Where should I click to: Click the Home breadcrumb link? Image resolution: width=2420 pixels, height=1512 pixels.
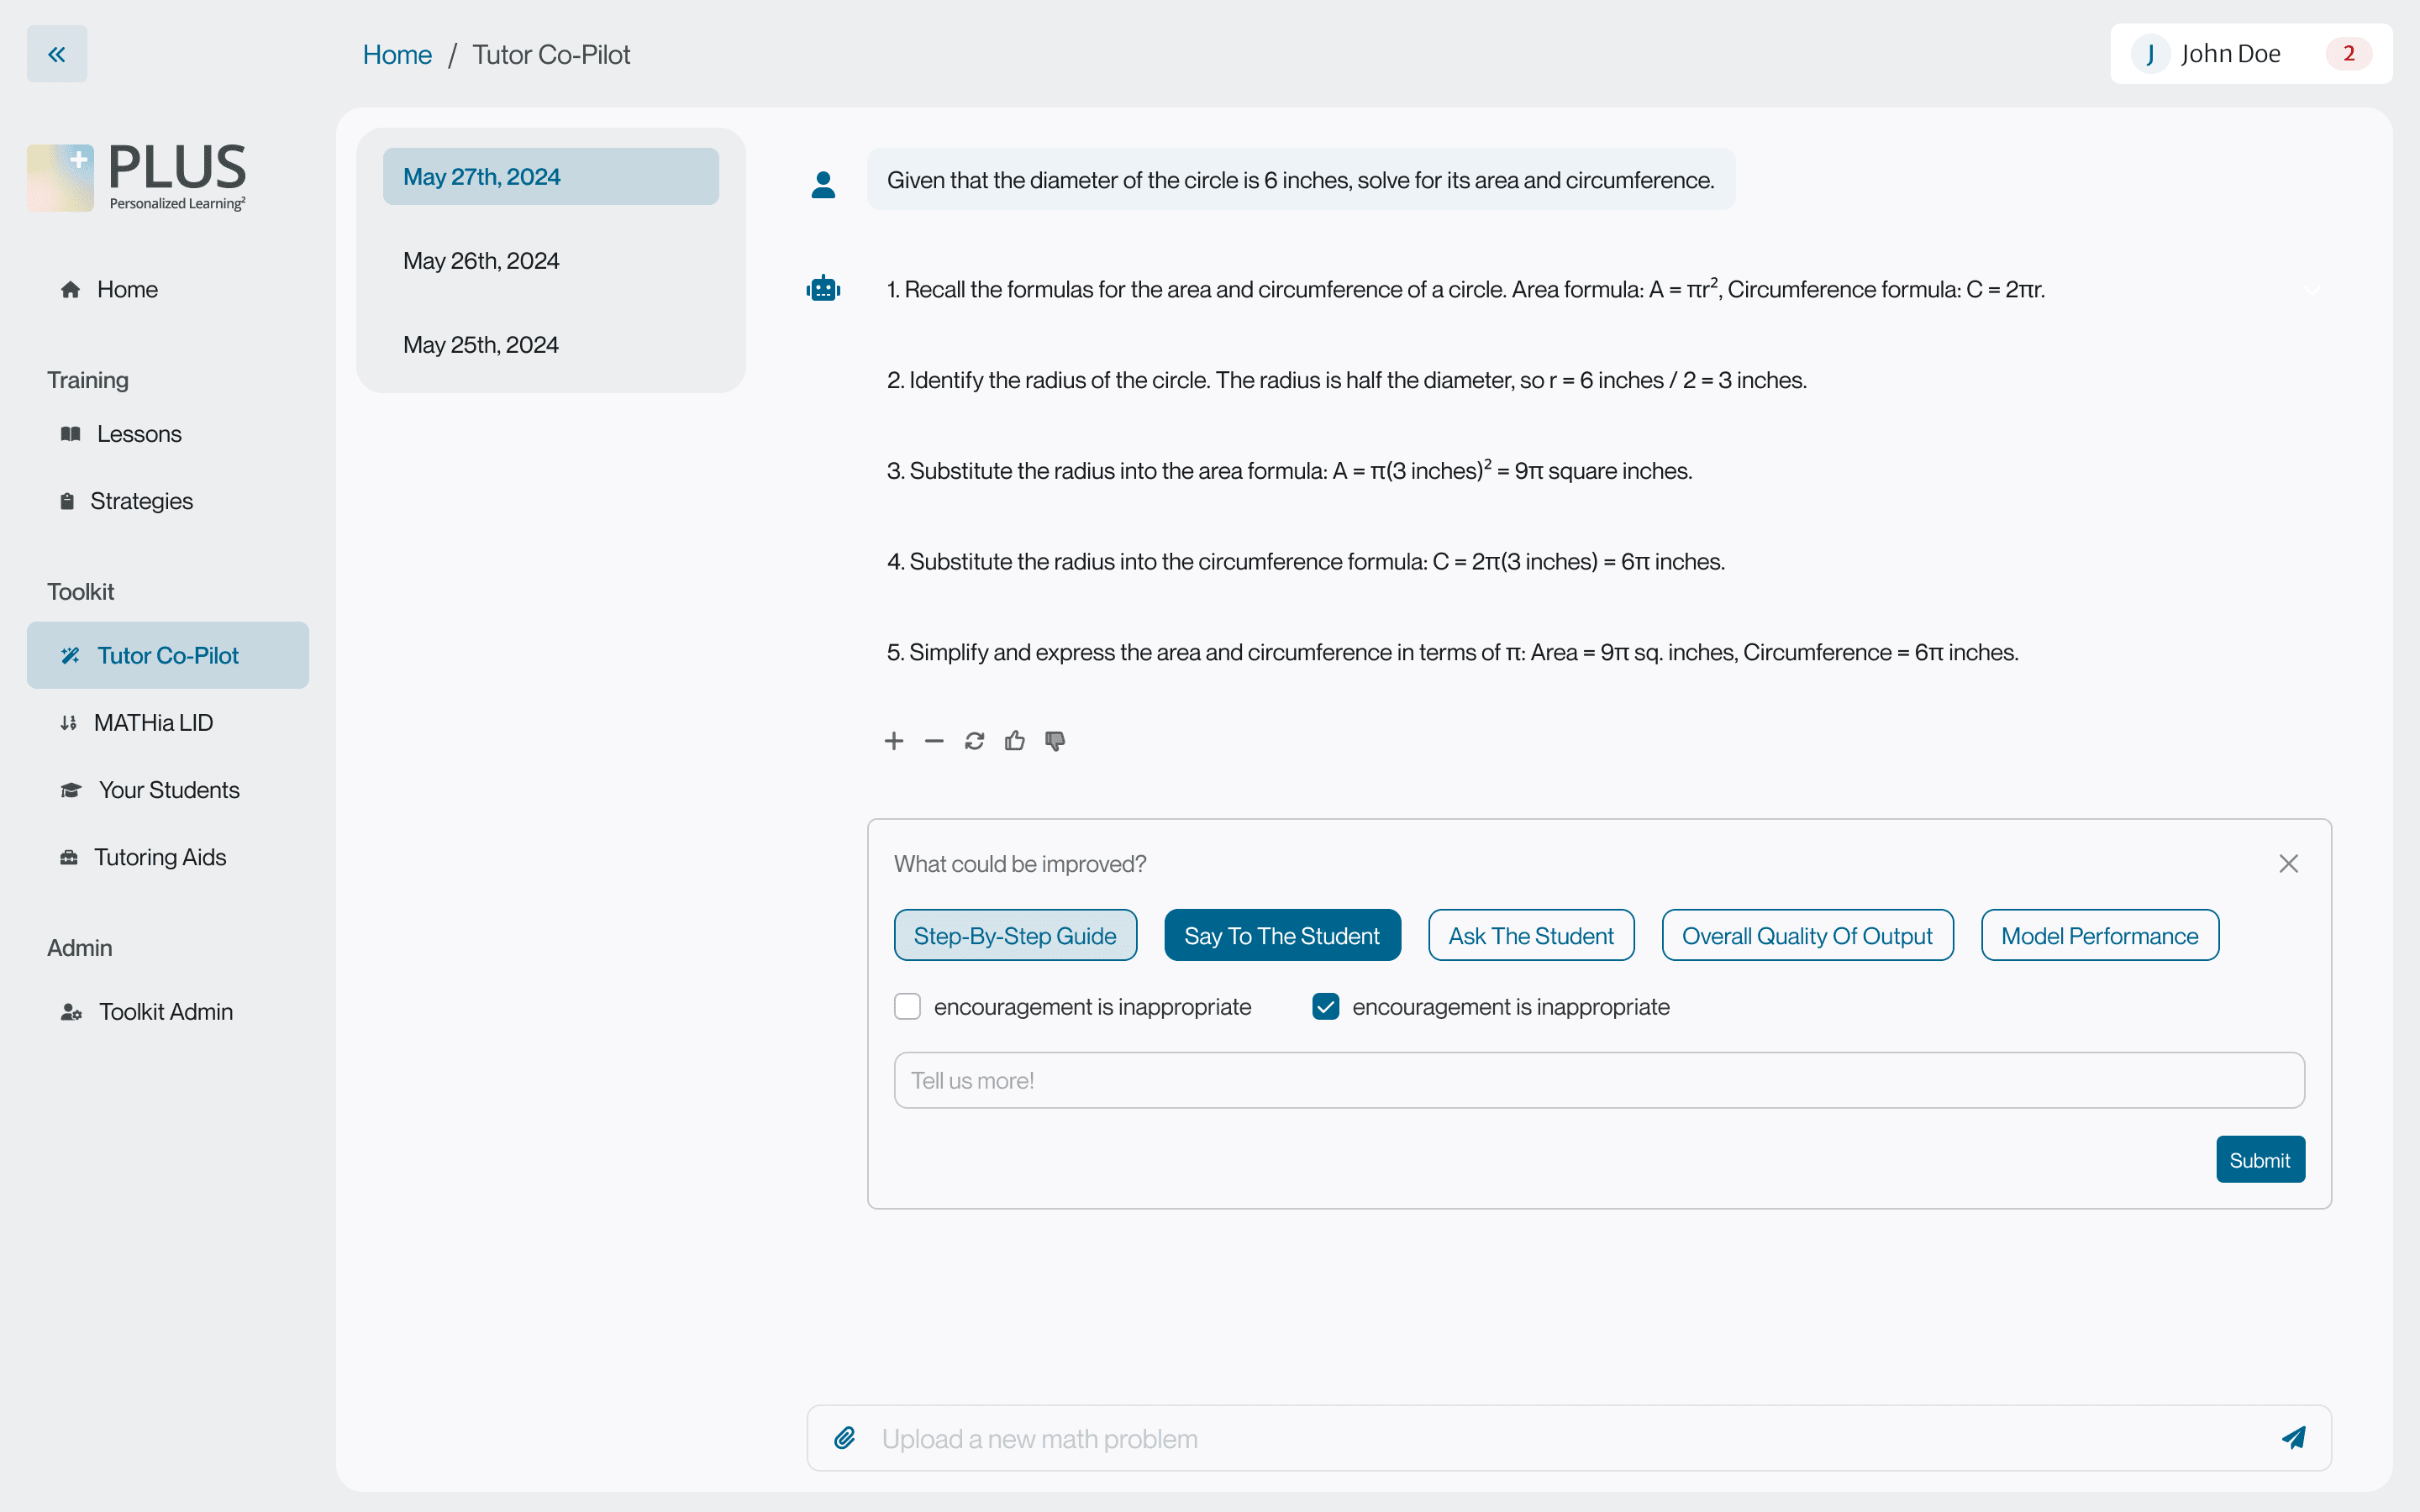click(x=397, y=54)
